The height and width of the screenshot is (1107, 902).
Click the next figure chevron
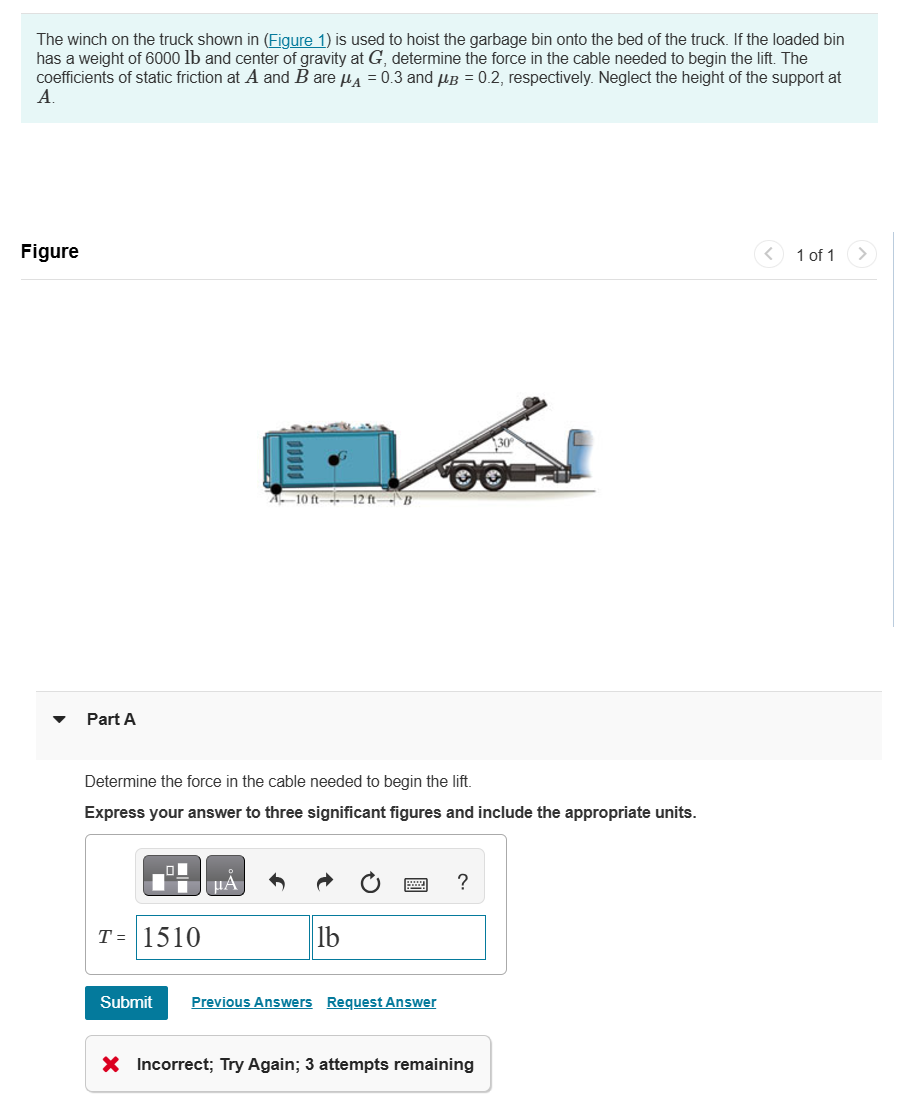pos(861,254)
